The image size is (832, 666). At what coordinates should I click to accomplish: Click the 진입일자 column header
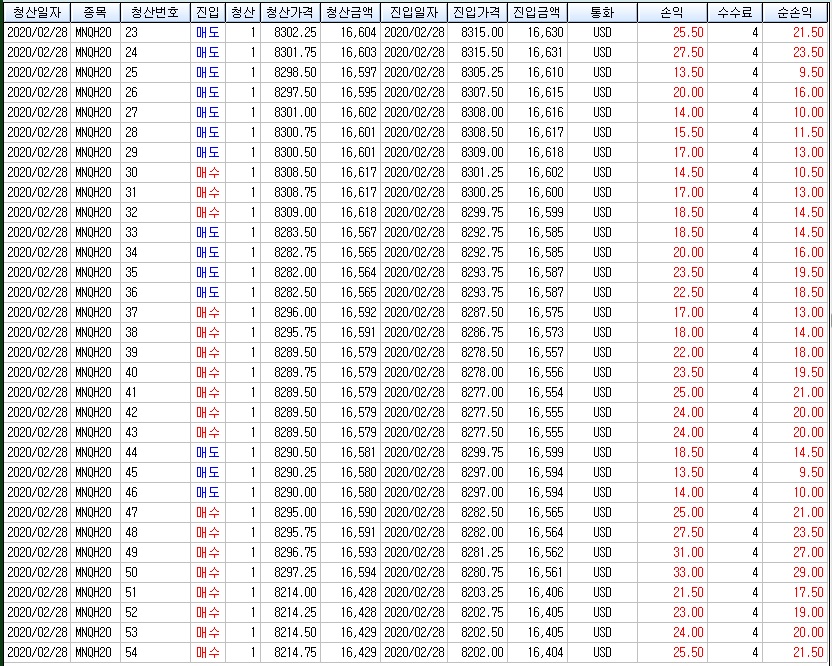(414, 12)
